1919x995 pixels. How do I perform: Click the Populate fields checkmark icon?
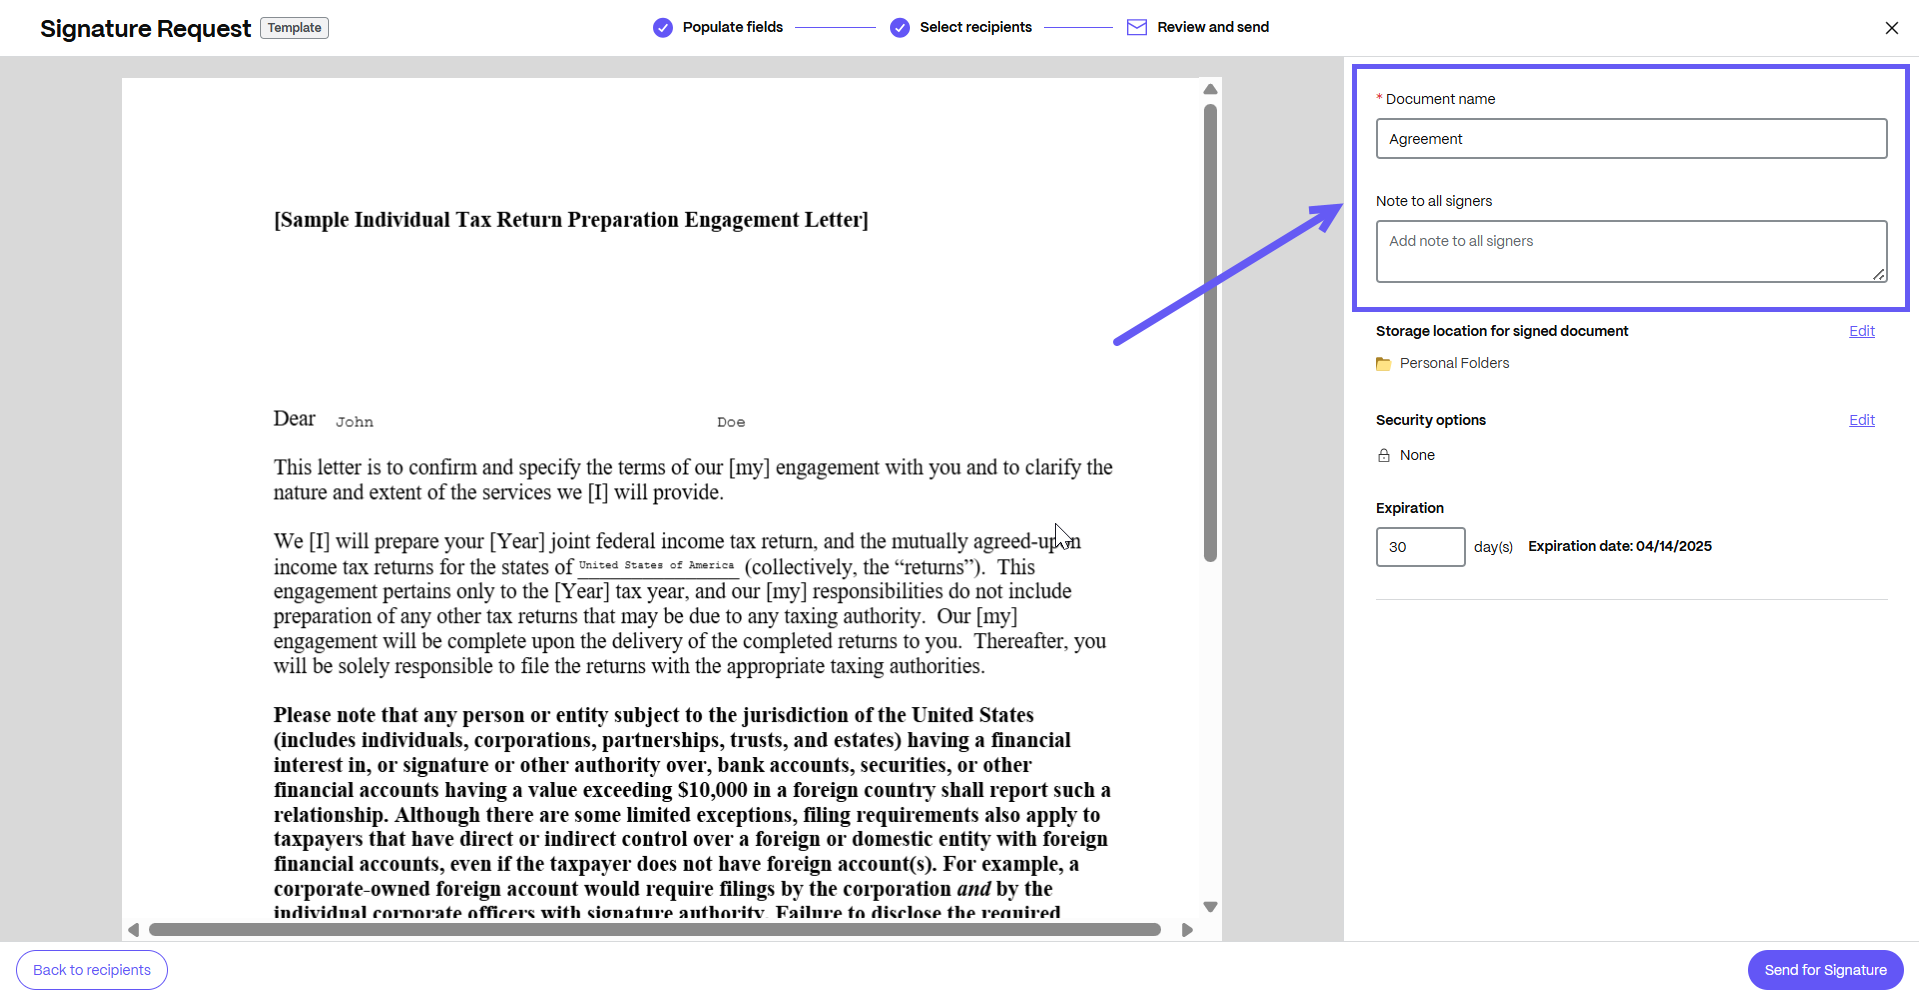coord(662,28)
